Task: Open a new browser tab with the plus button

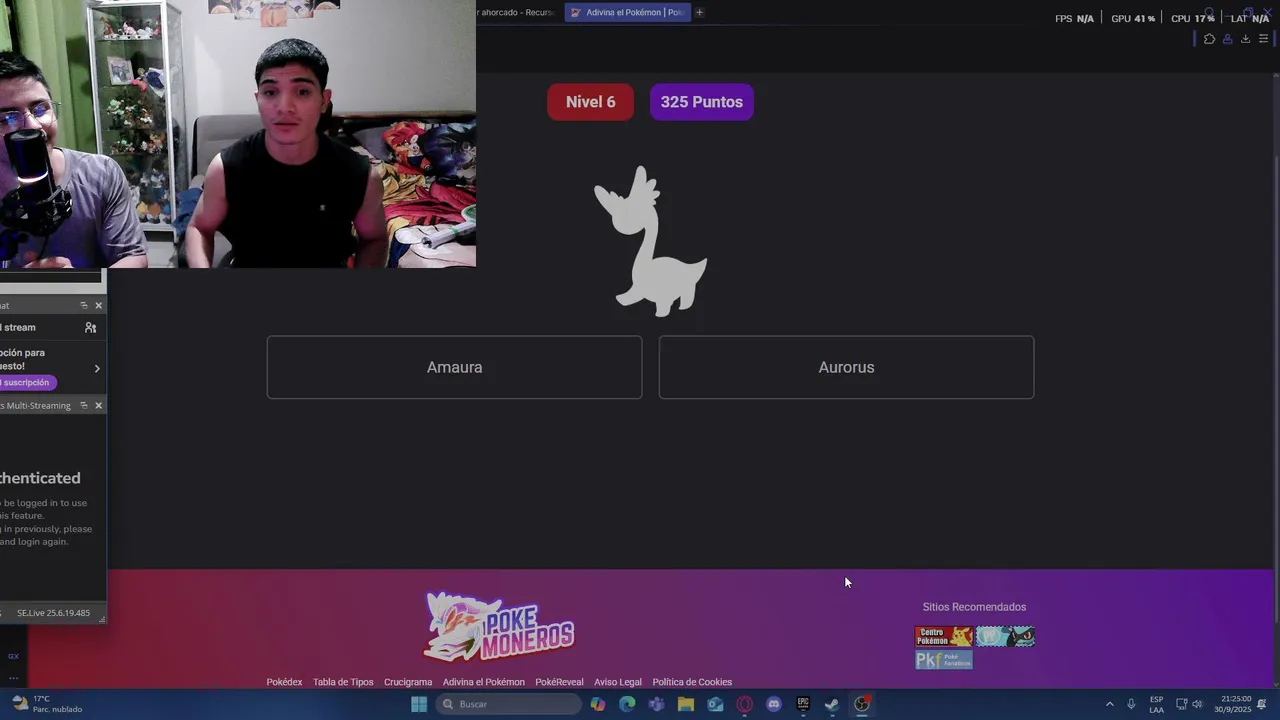Action: 699,12
